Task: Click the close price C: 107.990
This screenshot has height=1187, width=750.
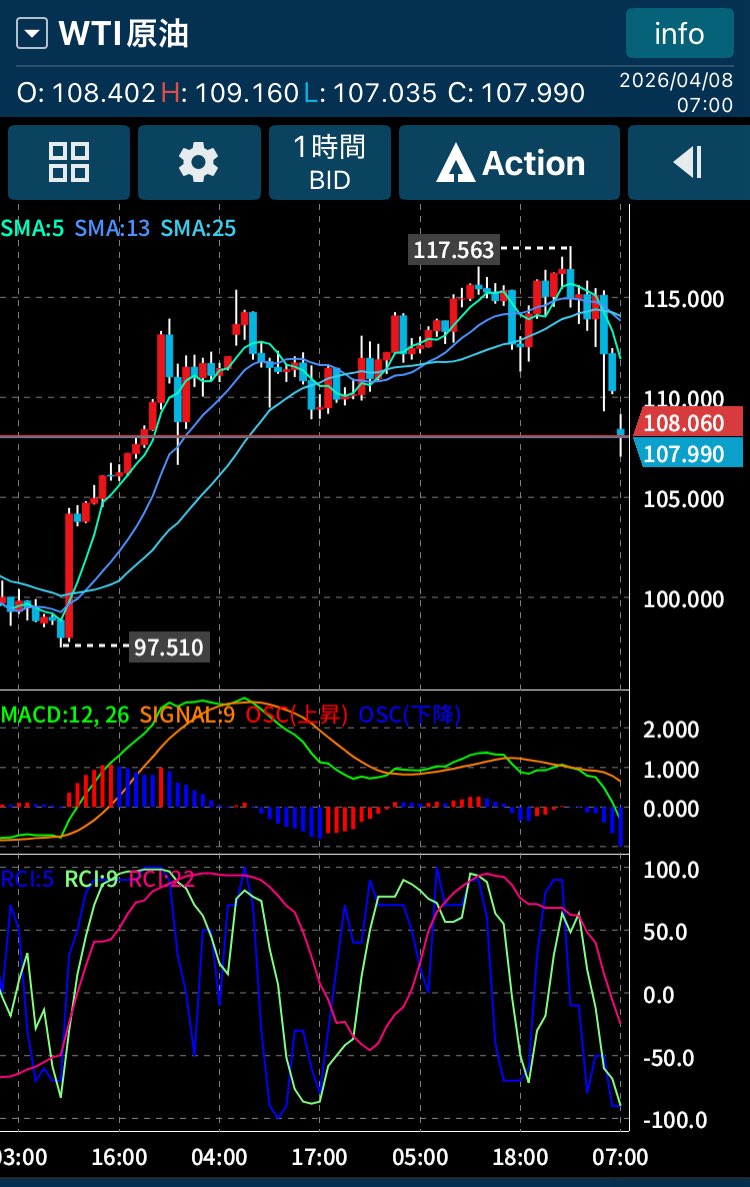Action: coord(516,92)
